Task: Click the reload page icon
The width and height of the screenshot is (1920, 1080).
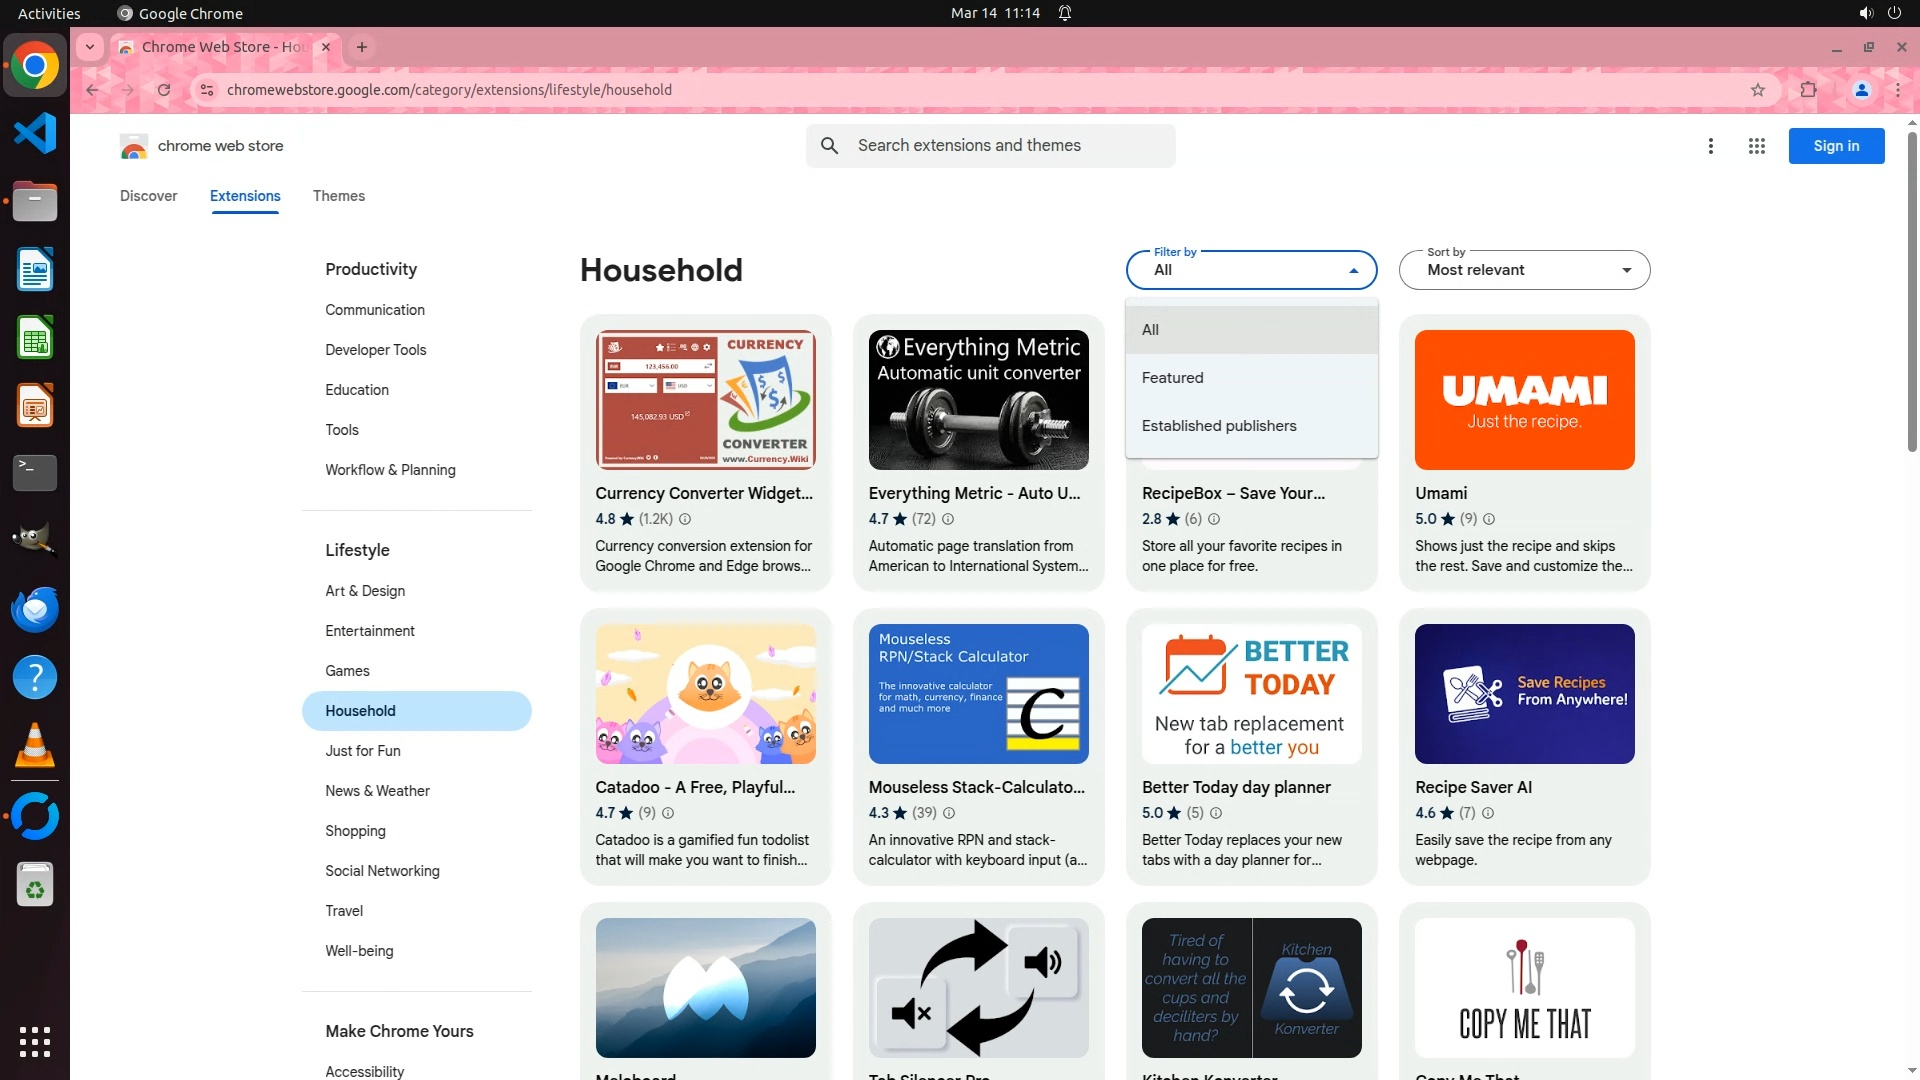Action: [x=164, y=90]
